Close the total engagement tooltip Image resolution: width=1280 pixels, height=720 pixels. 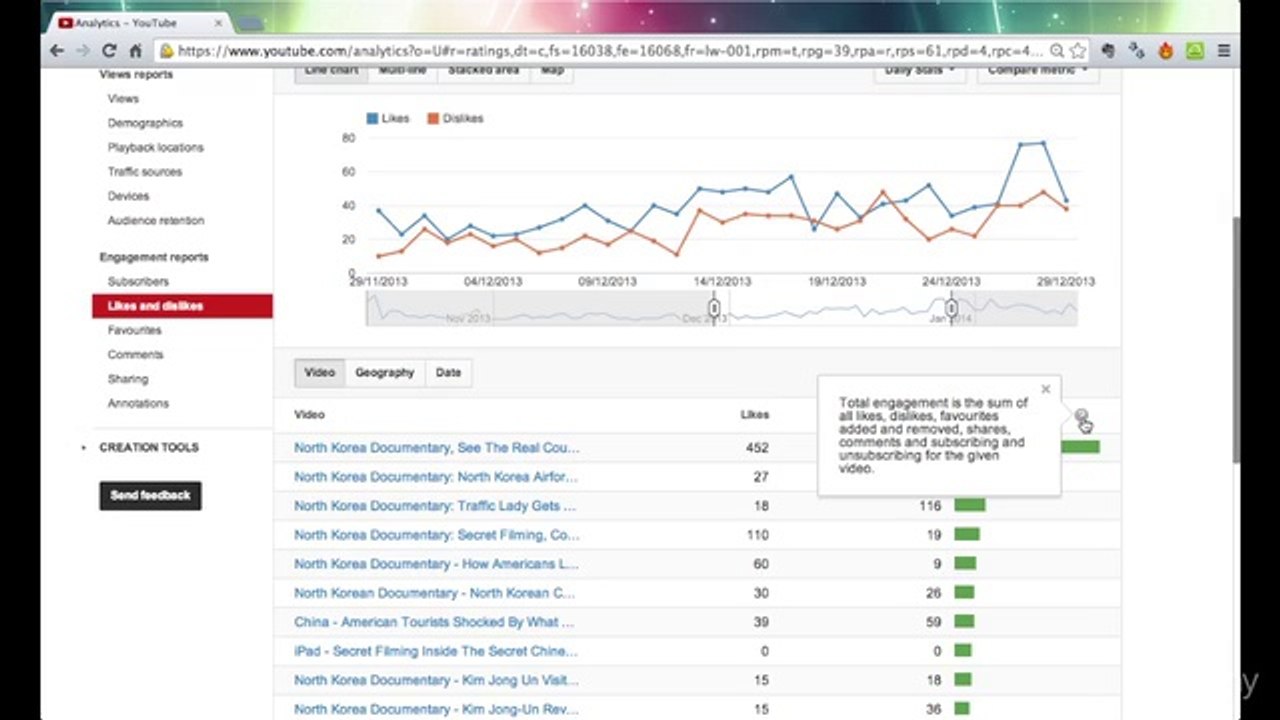click(1046, 389)
